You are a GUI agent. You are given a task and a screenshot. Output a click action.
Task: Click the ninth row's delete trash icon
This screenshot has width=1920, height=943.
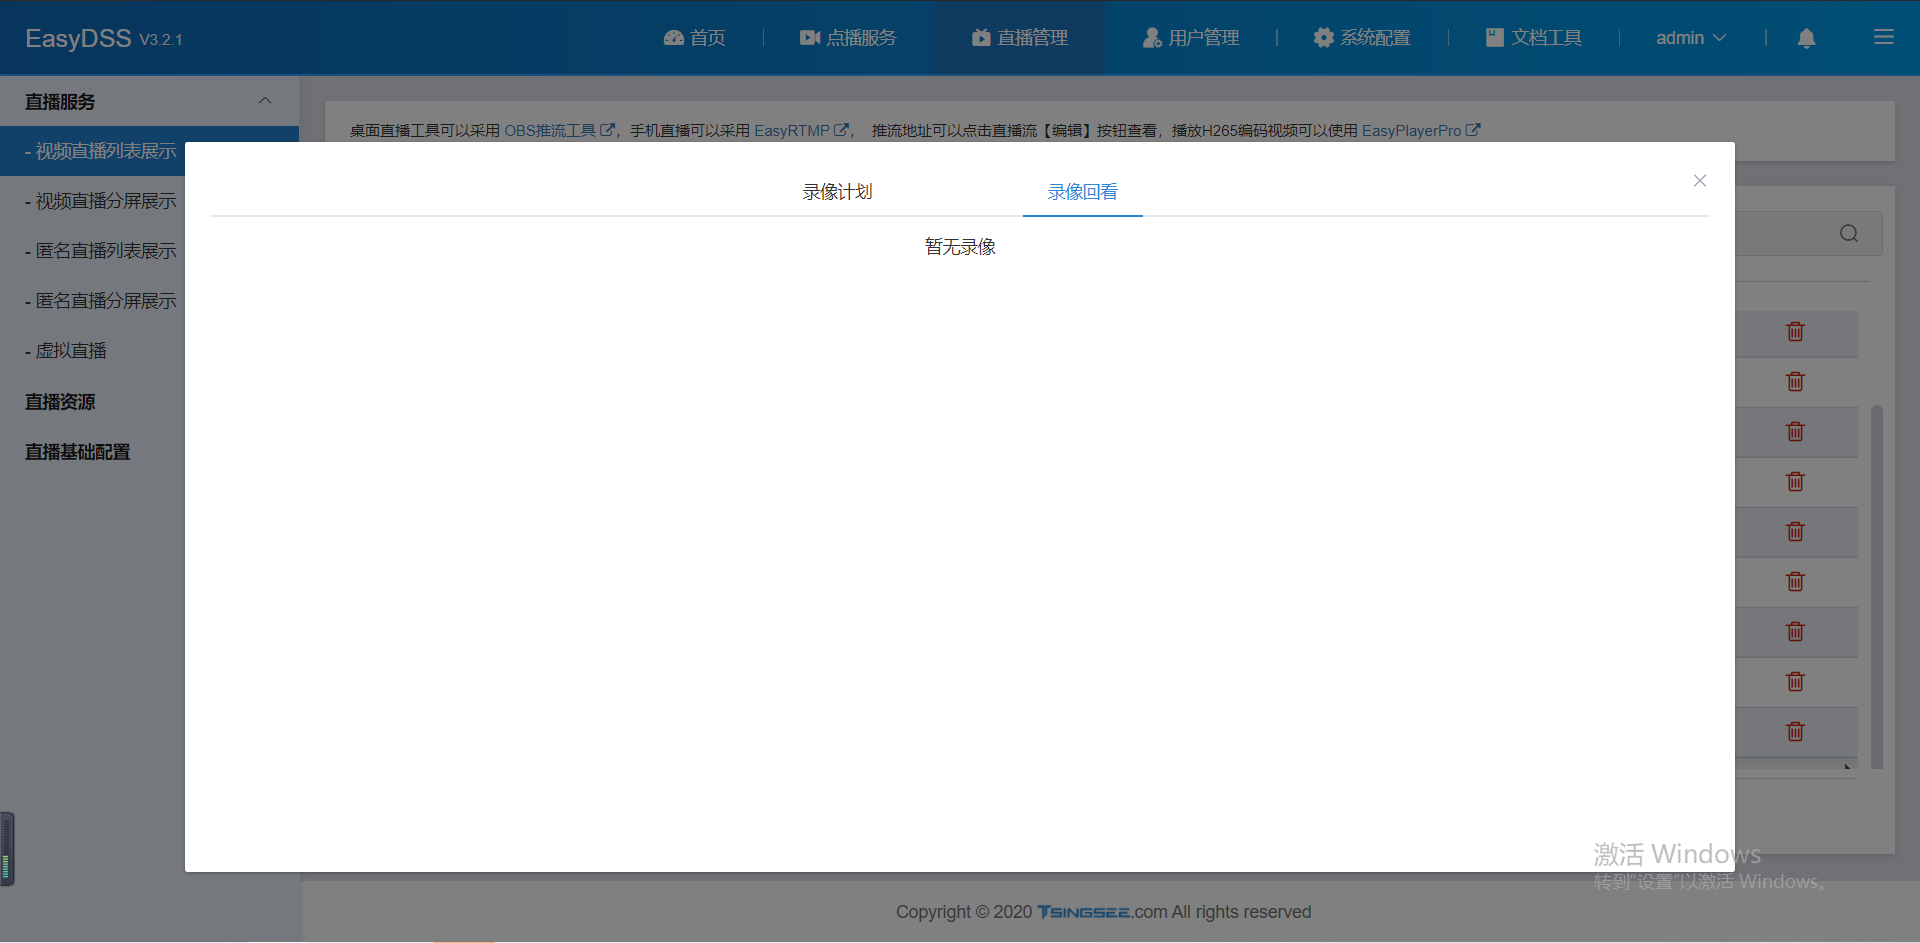point(1795,731)
